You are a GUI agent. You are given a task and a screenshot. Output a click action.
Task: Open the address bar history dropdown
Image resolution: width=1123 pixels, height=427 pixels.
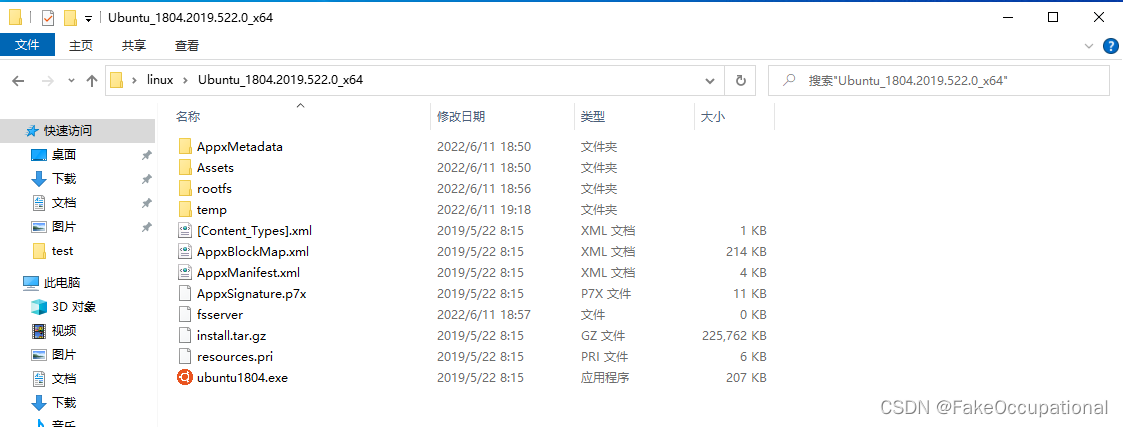pos(710,80)
